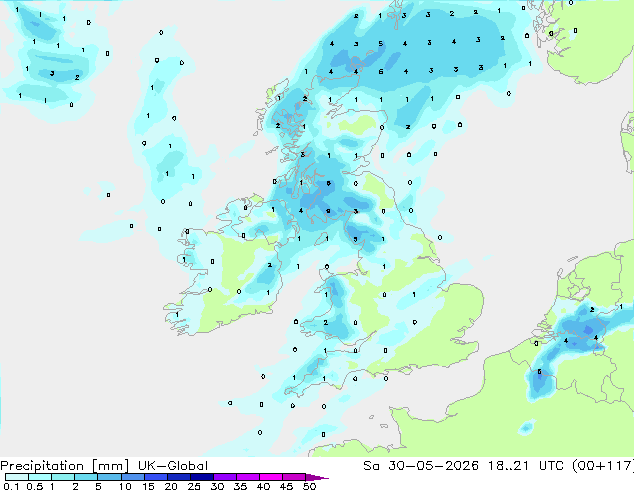Click the '20' legend scale label
The image size is (634, 490).
tap(171, 486)
